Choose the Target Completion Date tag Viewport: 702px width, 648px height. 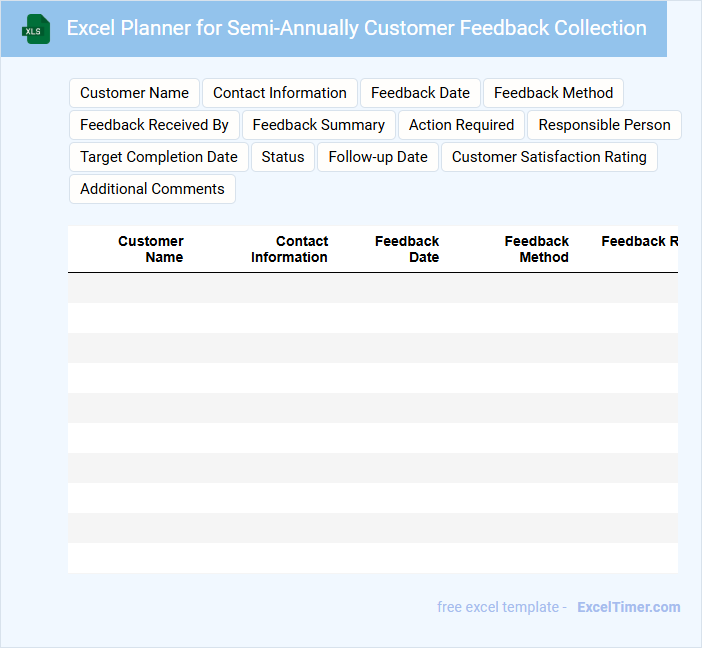(159, 157)
